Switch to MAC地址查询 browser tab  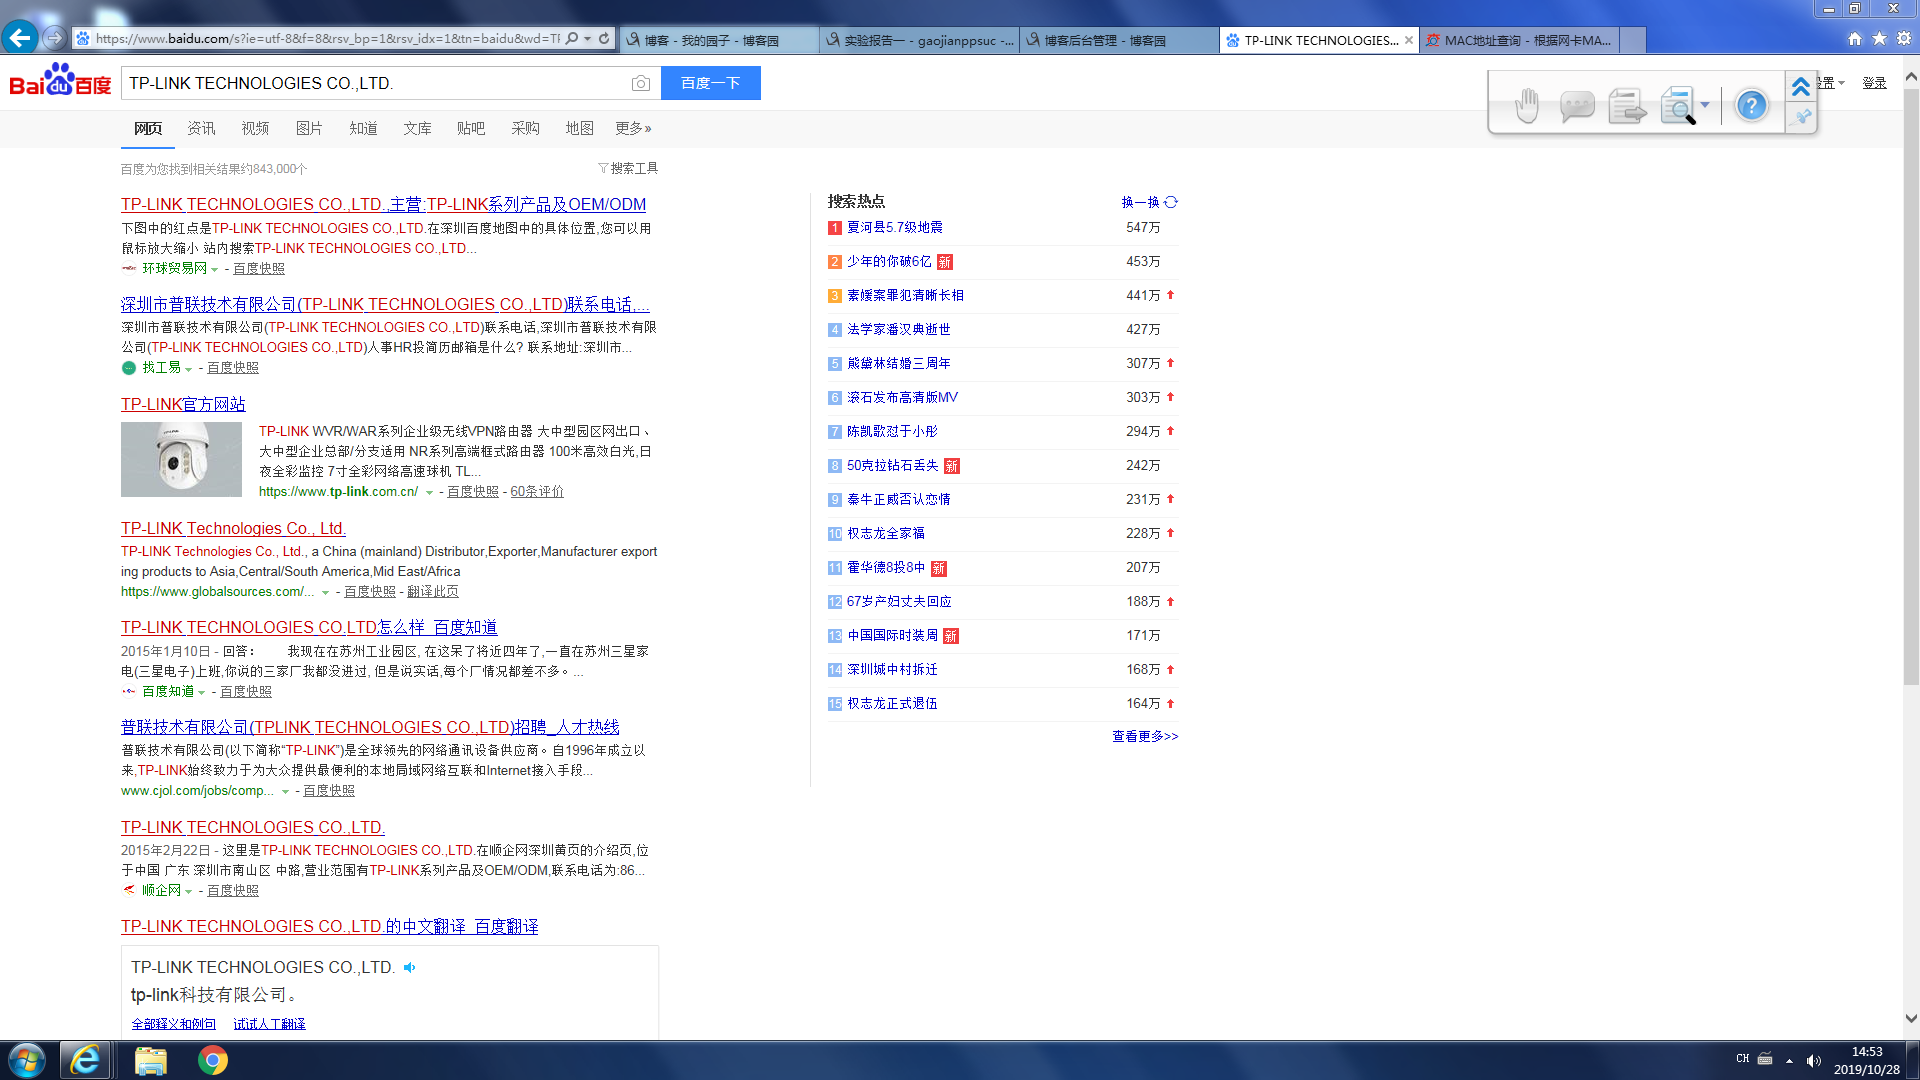[x=1518, y=40]
